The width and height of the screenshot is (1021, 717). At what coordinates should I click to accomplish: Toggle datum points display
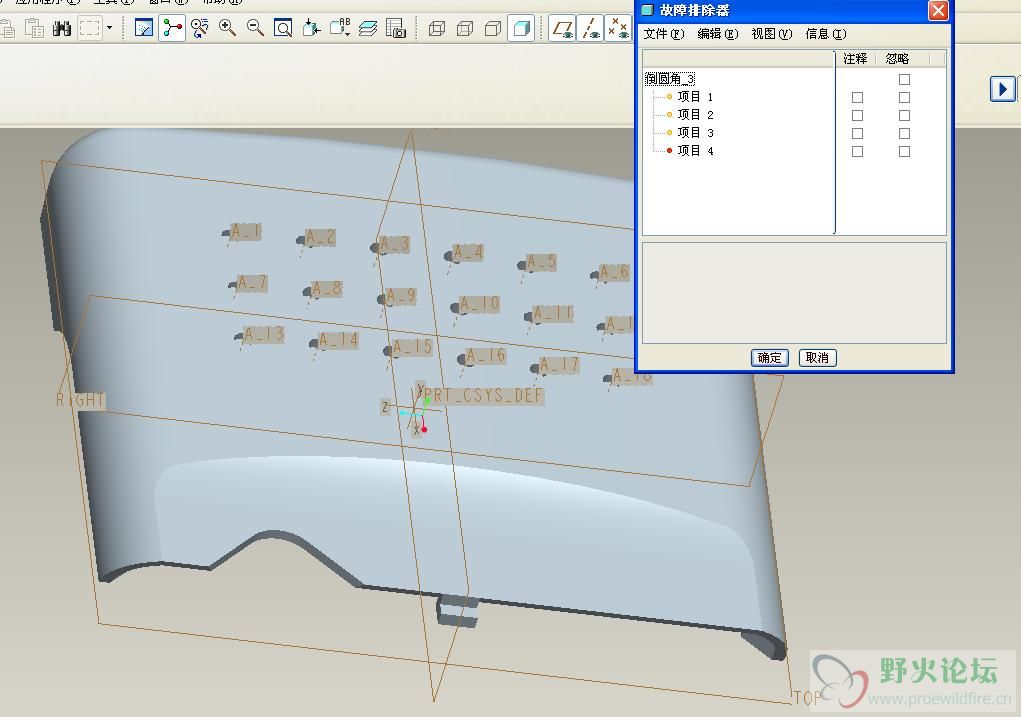click(618, 28)
